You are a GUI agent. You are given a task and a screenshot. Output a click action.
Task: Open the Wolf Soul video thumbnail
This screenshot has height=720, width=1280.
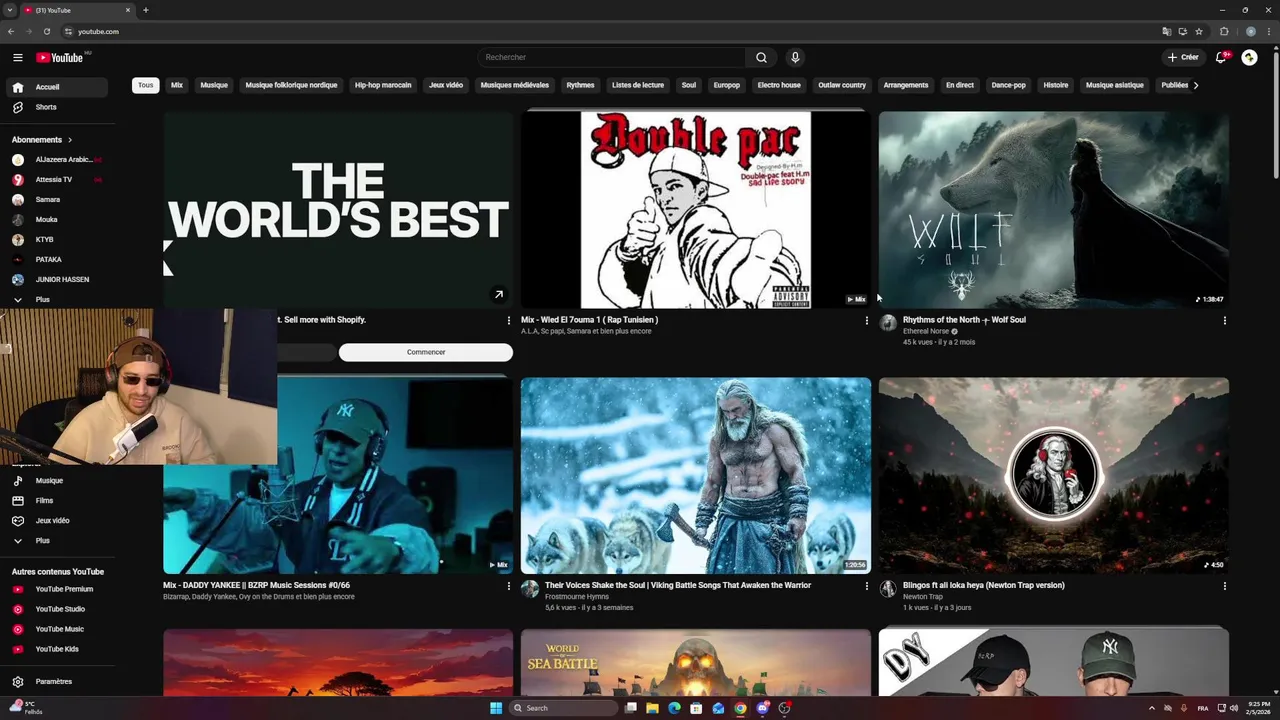pos(1054,209)
